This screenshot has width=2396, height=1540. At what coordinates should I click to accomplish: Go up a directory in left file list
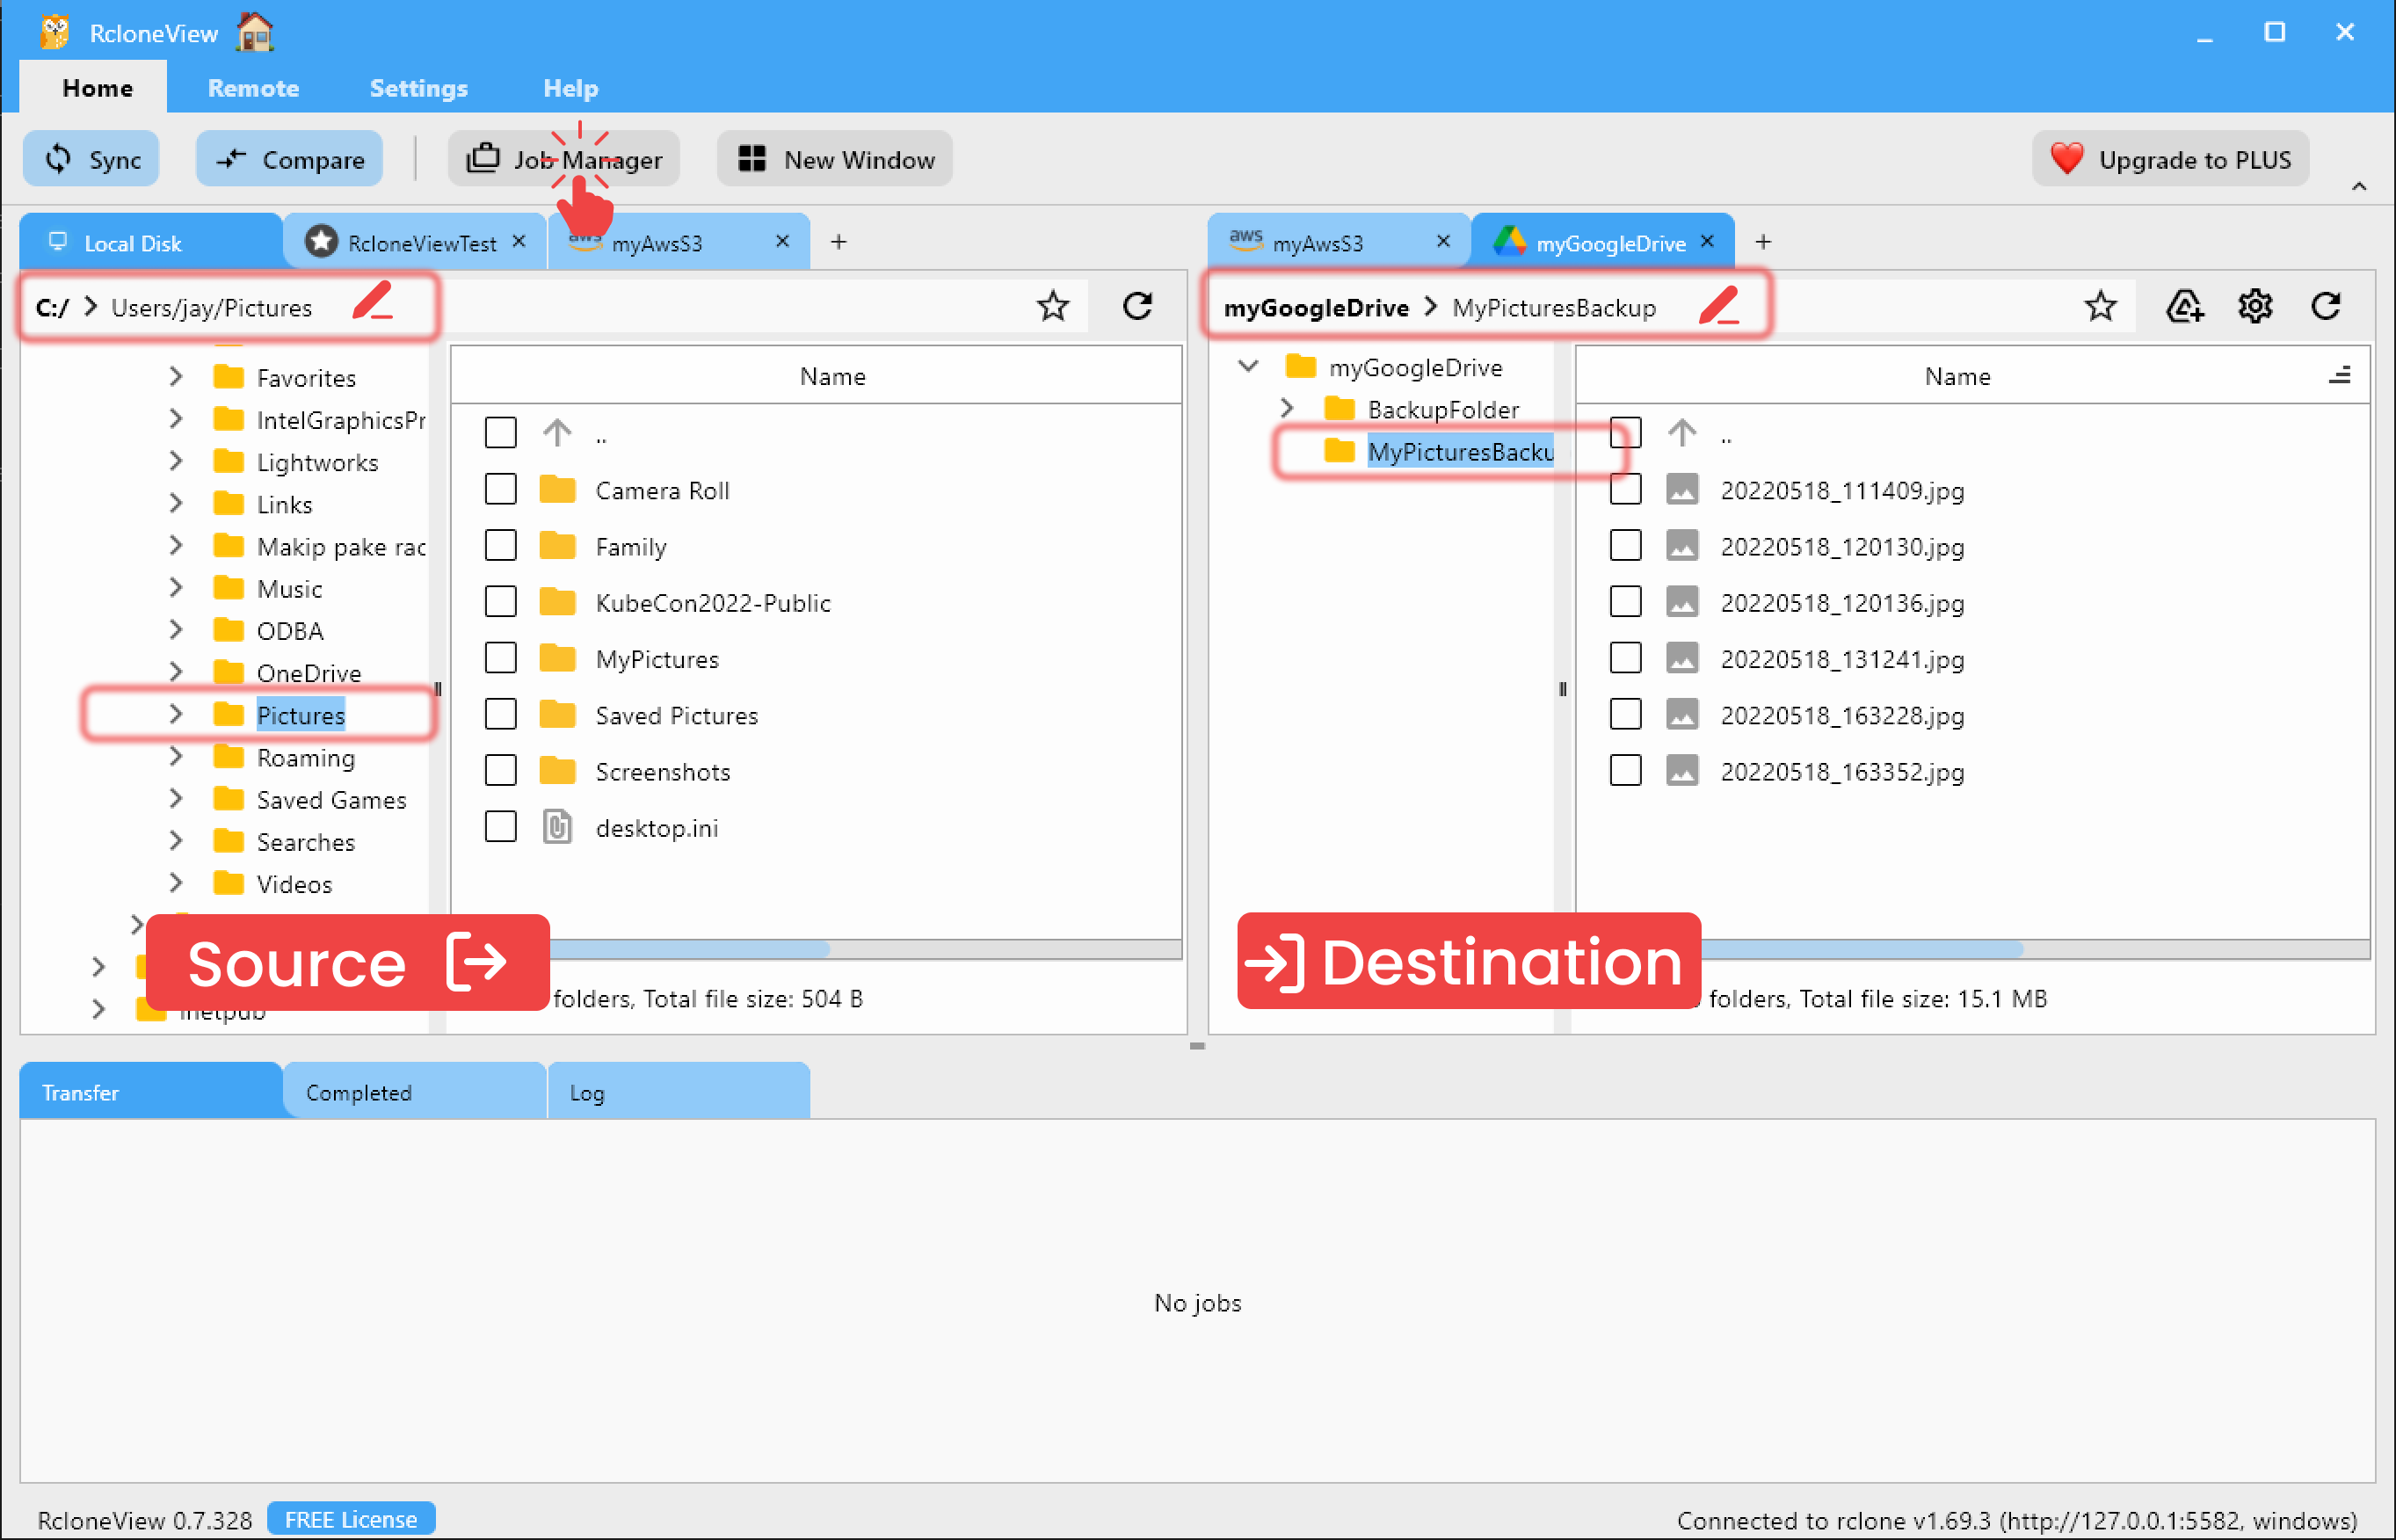tap(557, 433)
